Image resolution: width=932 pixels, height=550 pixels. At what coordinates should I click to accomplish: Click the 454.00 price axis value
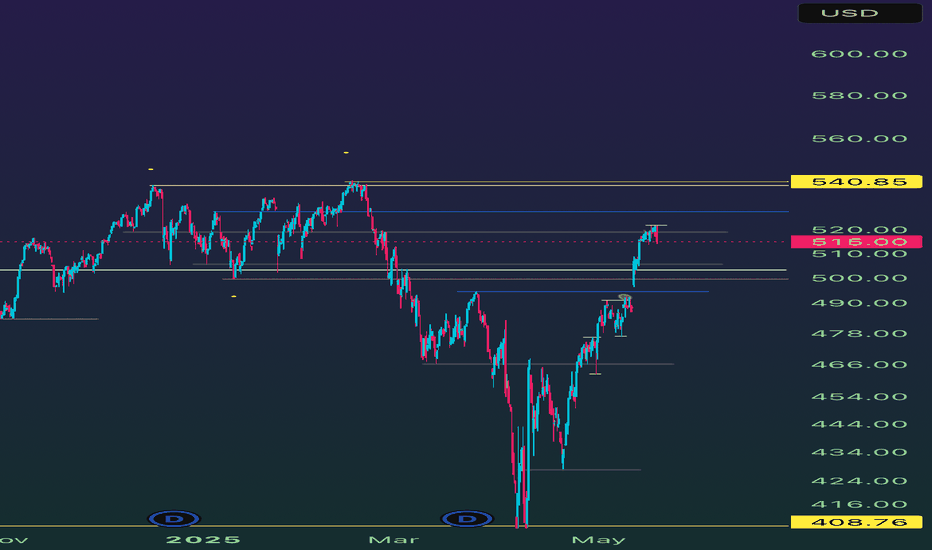859,397
